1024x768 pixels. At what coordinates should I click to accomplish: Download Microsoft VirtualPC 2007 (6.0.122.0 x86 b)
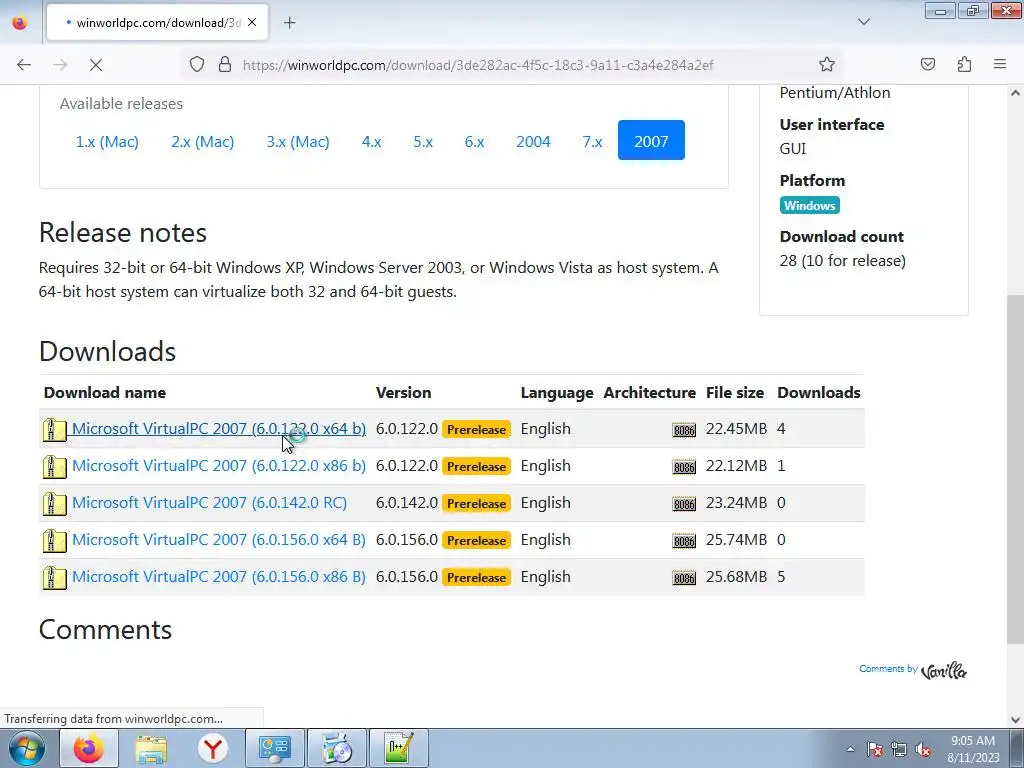(x=219, y=466)
